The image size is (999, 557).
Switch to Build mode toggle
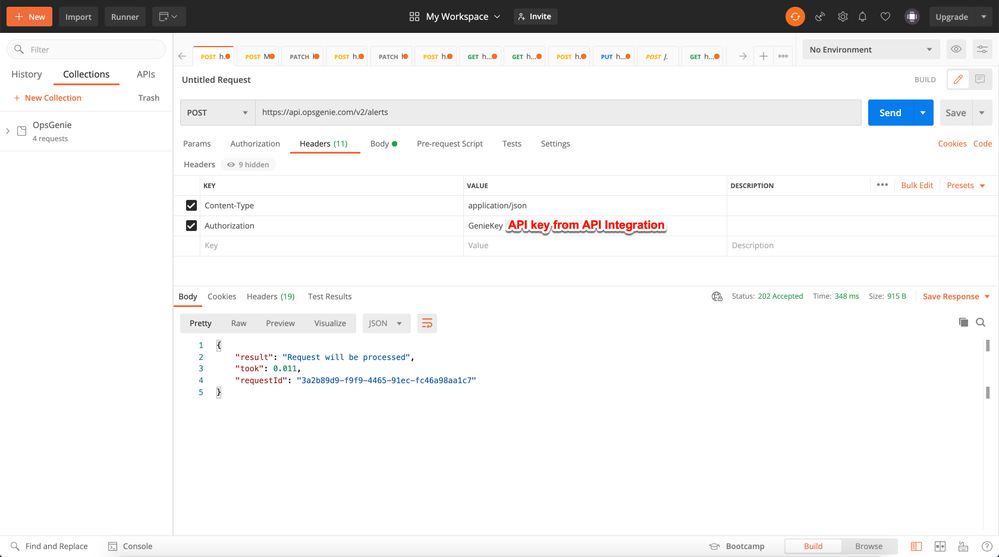point(813,546)
